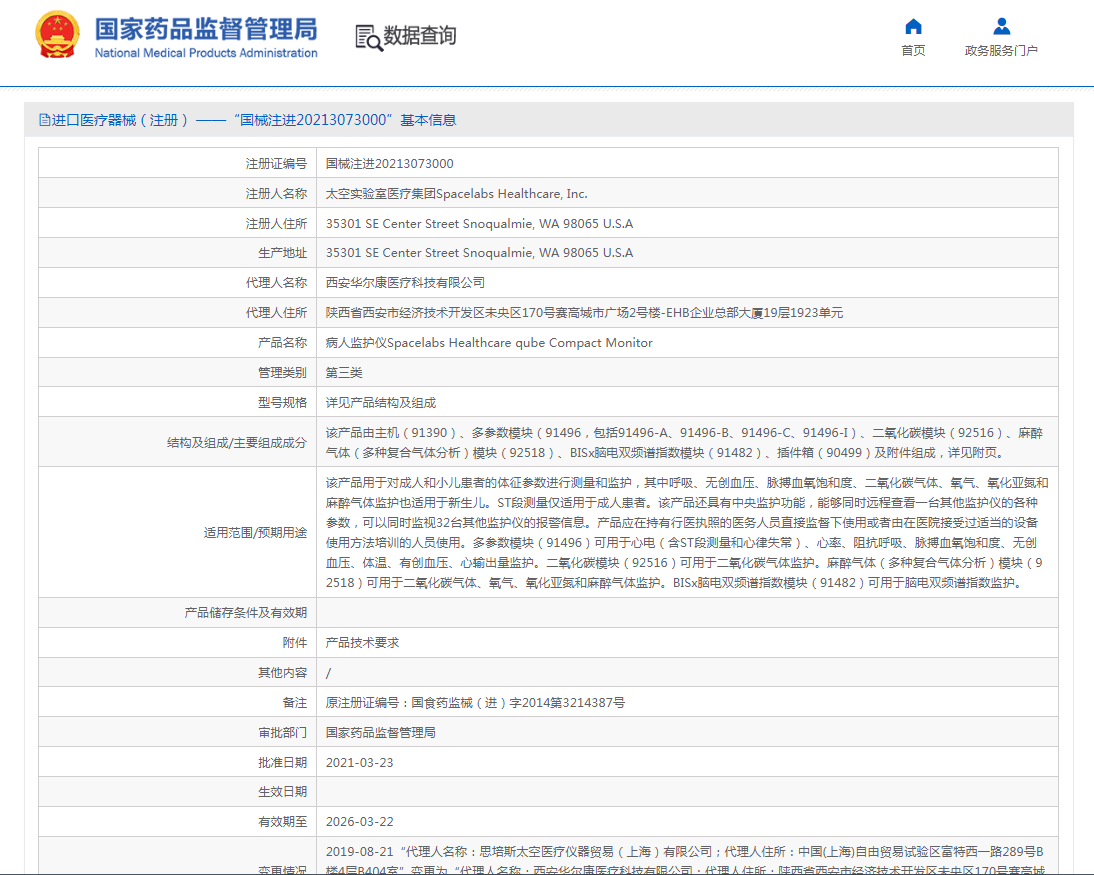Click the 代理人名称 row label
This screenshot has width=1094, height=875.
(x=276, y=283)
